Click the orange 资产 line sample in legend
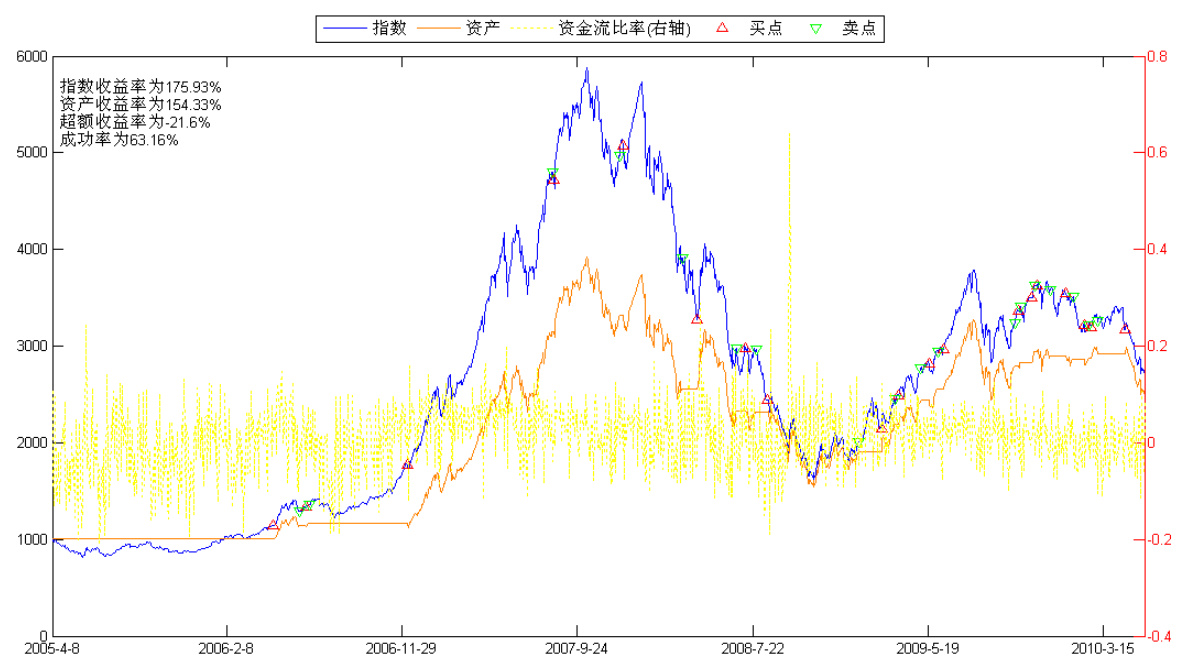 436,29
